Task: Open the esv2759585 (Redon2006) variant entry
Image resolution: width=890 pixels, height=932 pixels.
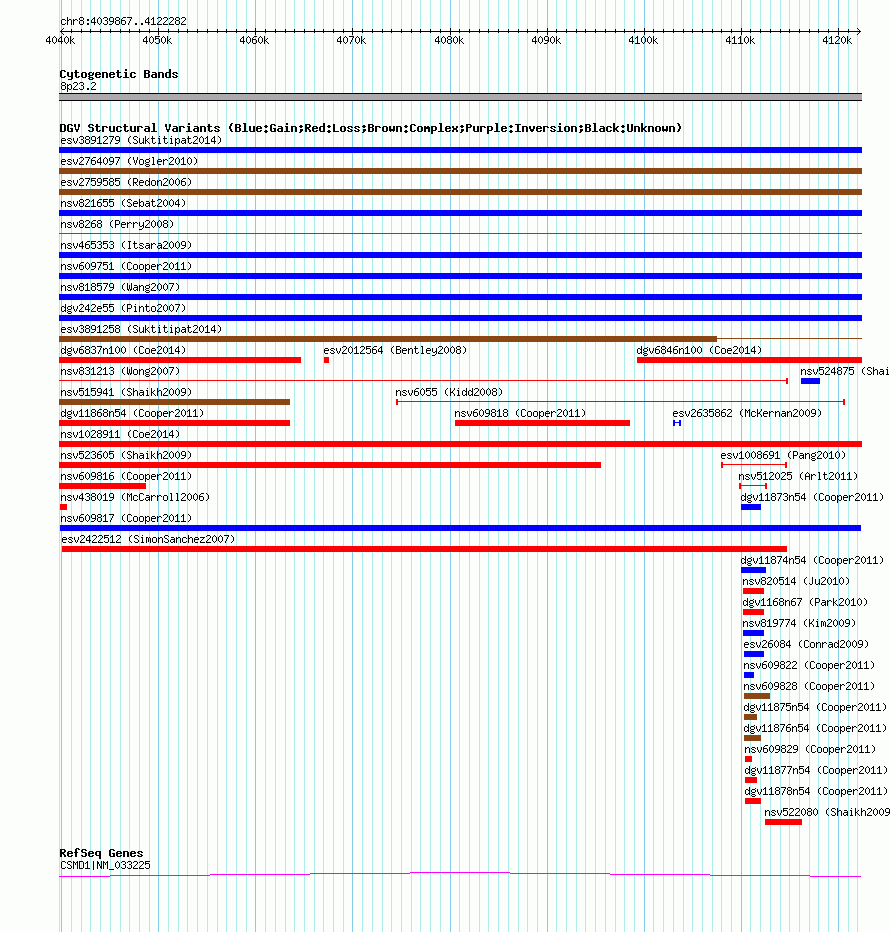Action: pyautogui.click(x=126, y=182)
